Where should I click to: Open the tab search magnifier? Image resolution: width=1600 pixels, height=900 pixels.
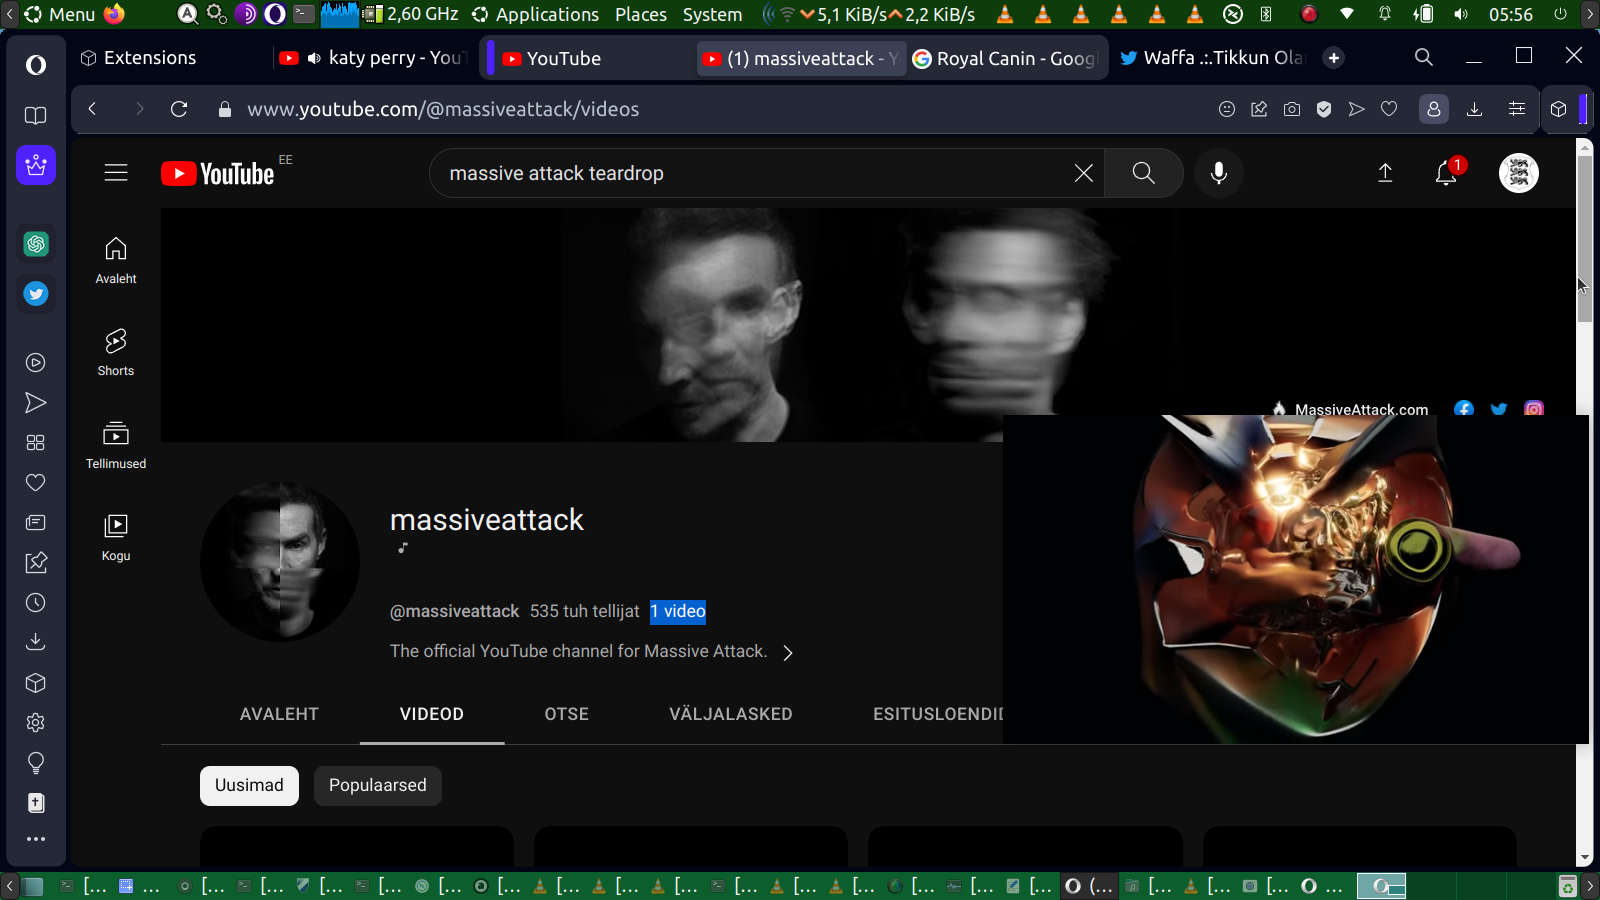tap(1424, 57)
